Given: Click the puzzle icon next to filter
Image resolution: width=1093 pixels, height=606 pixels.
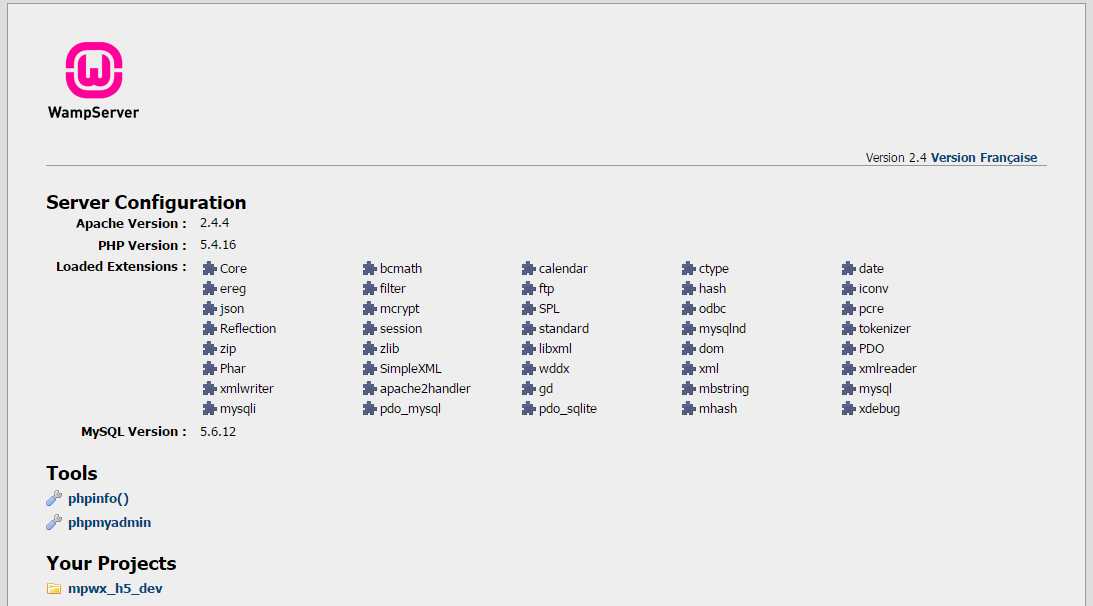Looking at the screenshot, I should (x=369, y=289).
